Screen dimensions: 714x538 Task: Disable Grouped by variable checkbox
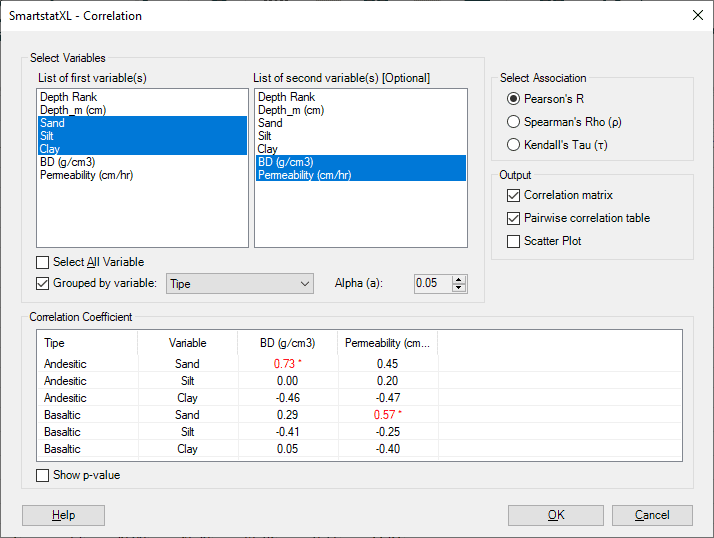pyautogui.click(x=42, y=283)
